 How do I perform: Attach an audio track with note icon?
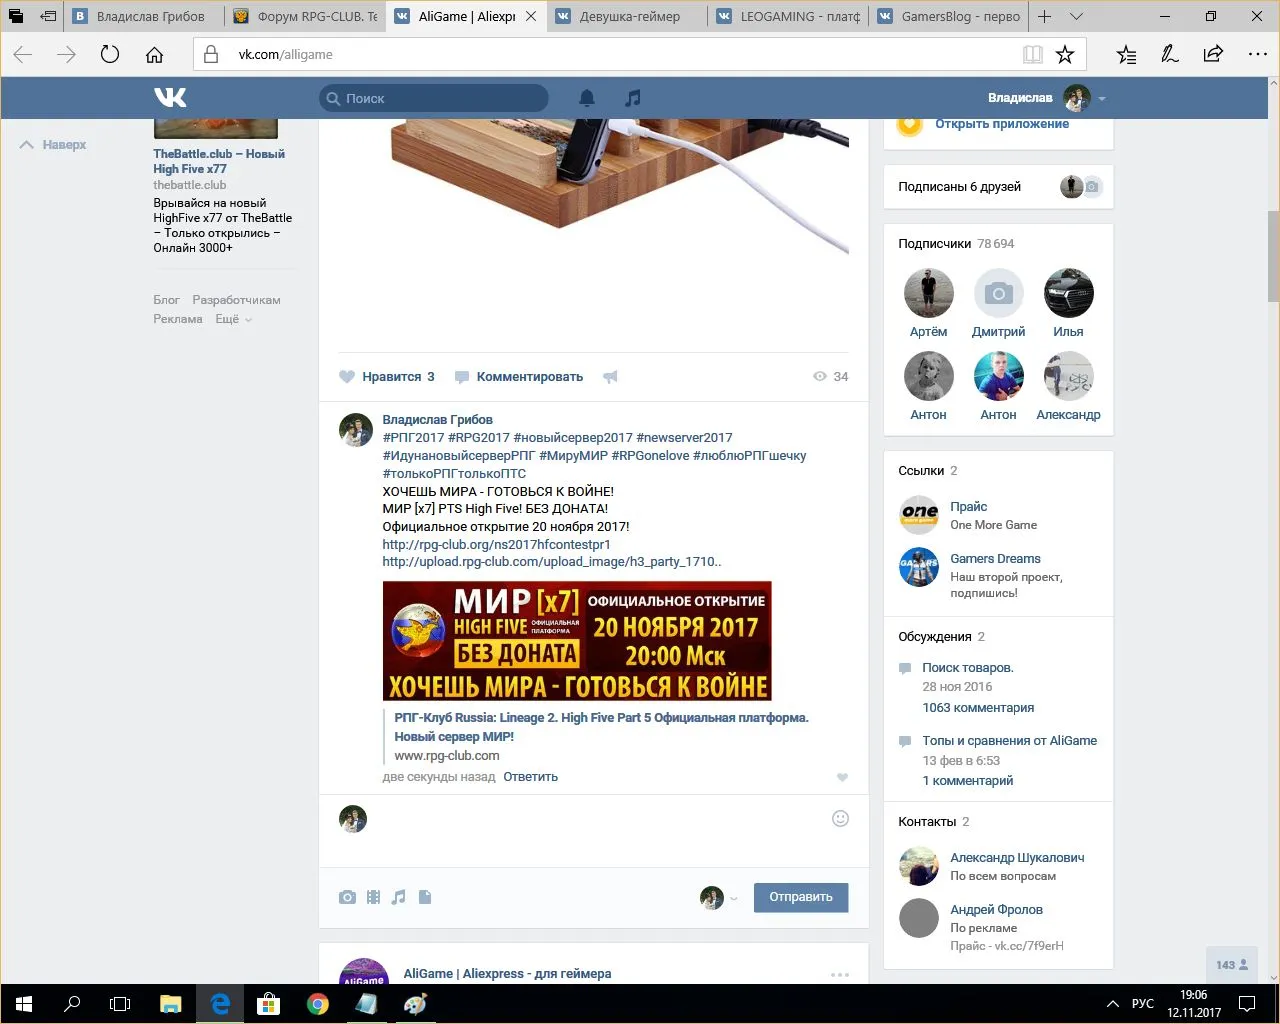pyautogui.click(x=399, y=897)
